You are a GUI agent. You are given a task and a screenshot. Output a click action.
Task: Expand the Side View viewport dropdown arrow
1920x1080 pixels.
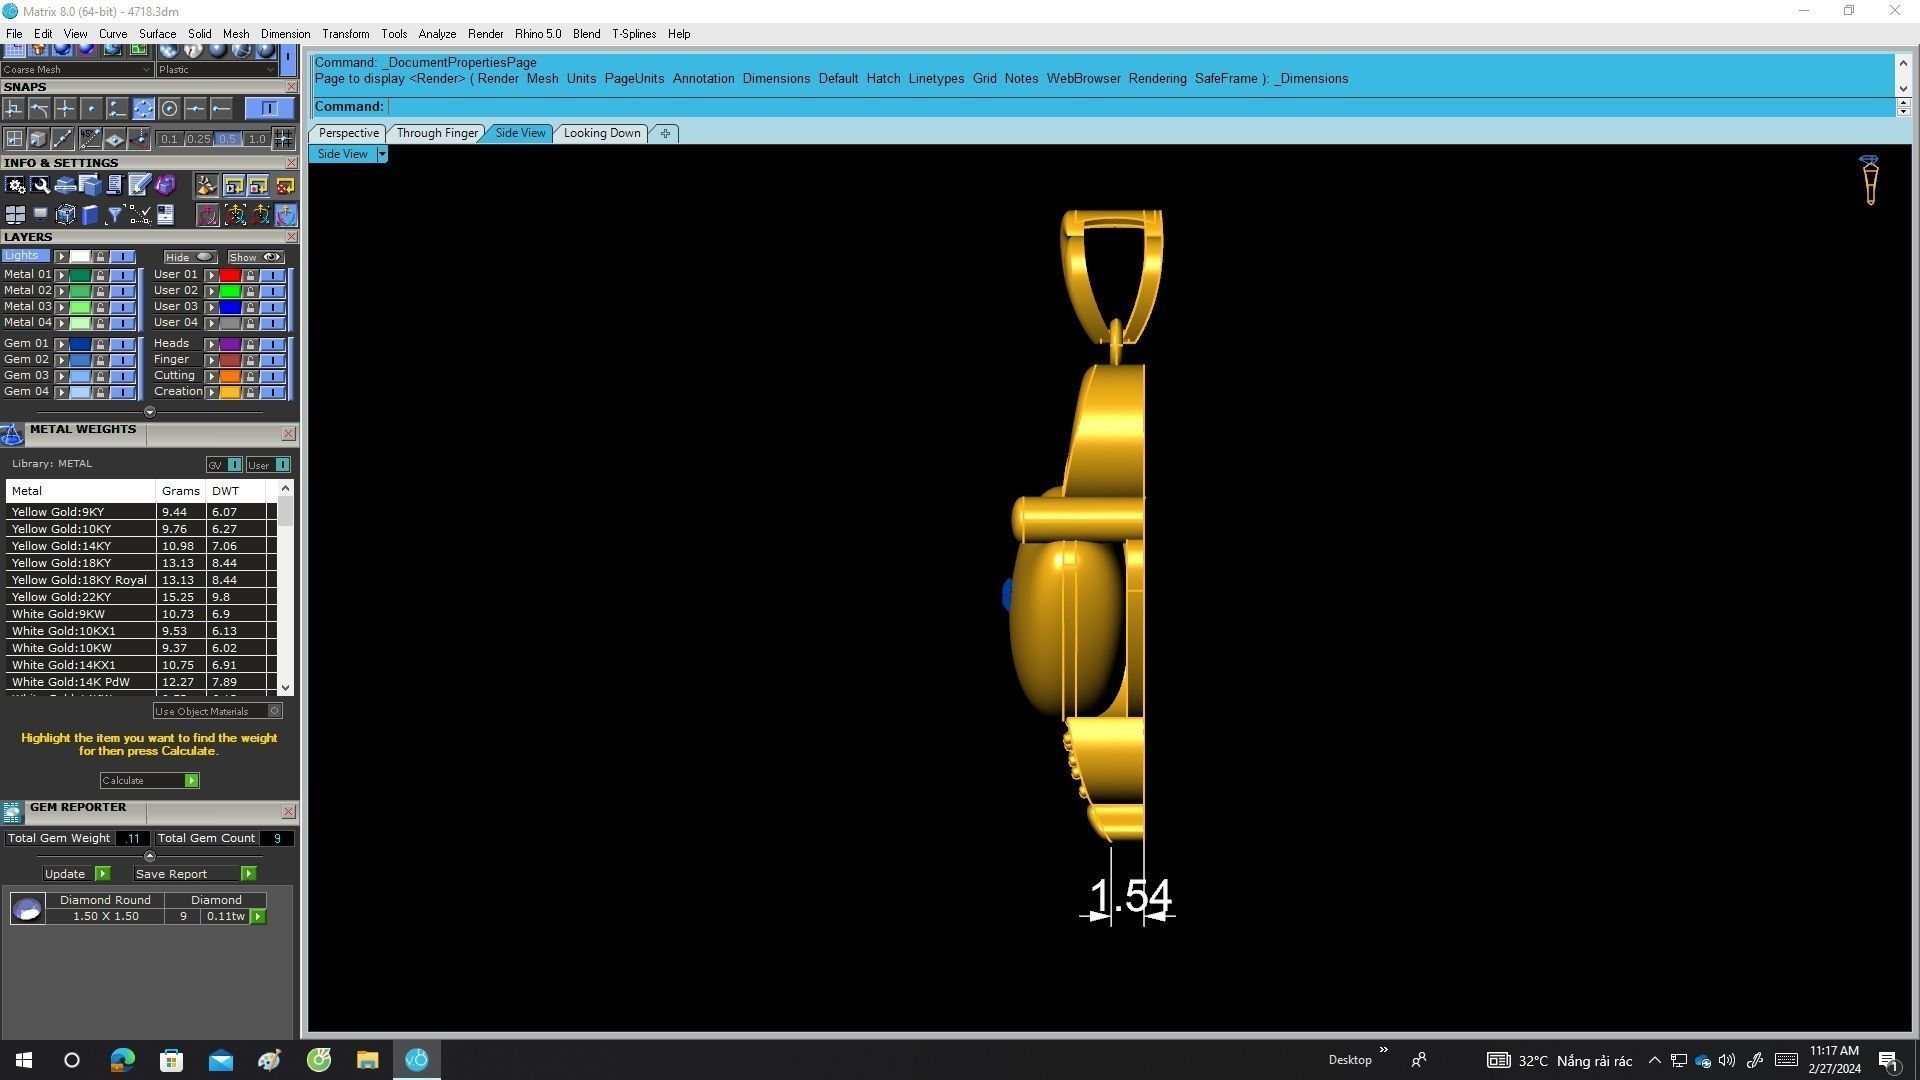click(x=381, y=154)
